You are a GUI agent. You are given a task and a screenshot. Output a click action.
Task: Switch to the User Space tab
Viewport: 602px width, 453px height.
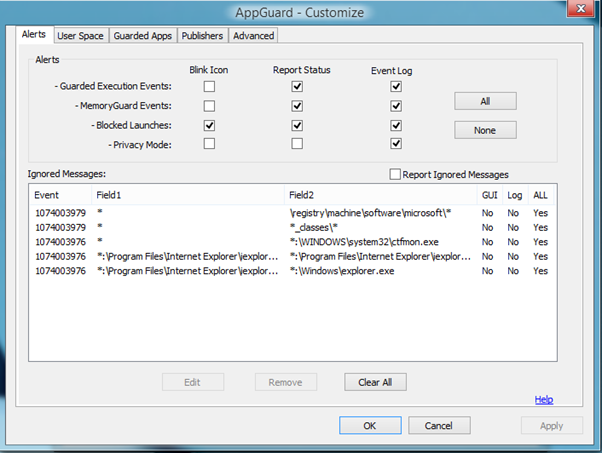(78, 36)
